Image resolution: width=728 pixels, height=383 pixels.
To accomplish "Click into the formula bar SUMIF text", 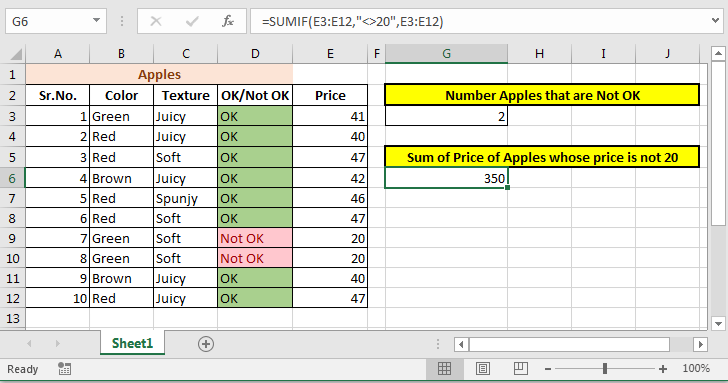I will (352, 21).
